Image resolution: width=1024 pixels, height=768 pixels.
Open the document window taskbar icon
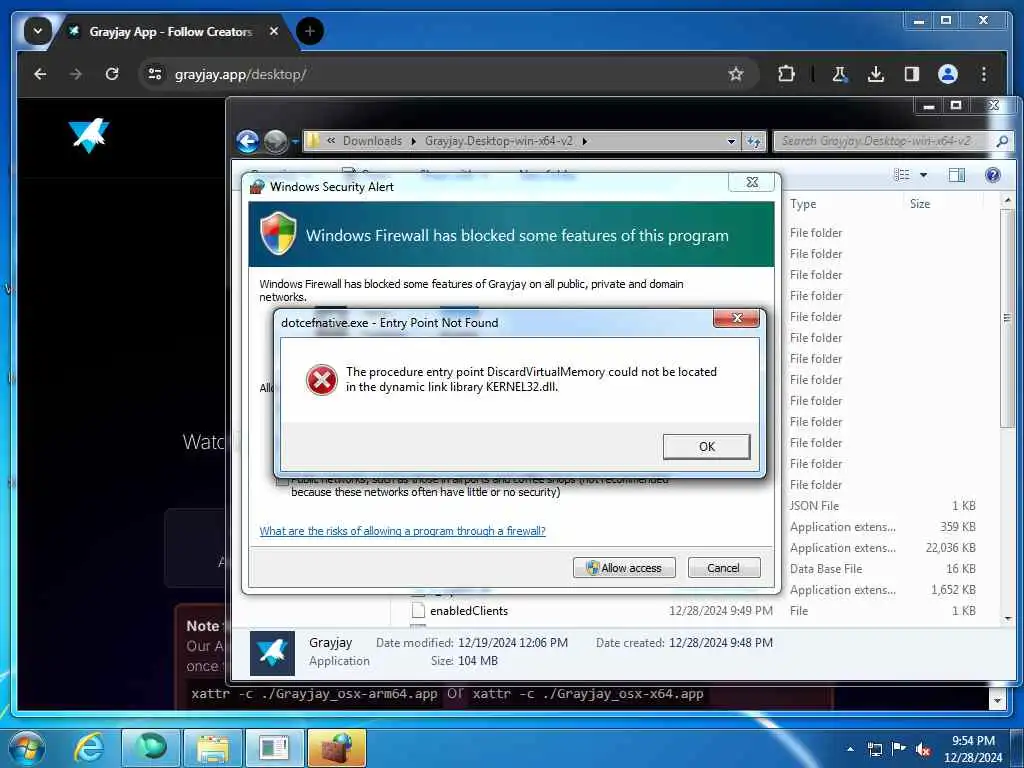pos(274,747)
